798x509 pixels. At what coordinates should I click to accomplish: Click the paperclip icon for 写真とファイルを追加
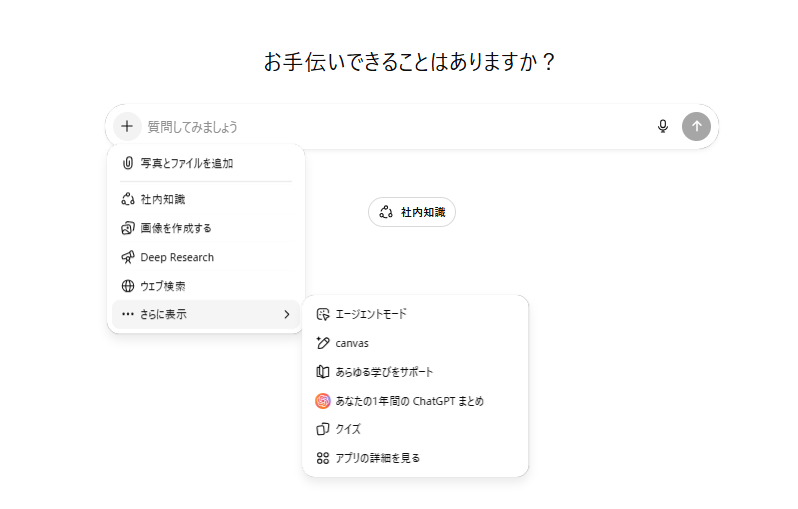(x=128, y=163)
